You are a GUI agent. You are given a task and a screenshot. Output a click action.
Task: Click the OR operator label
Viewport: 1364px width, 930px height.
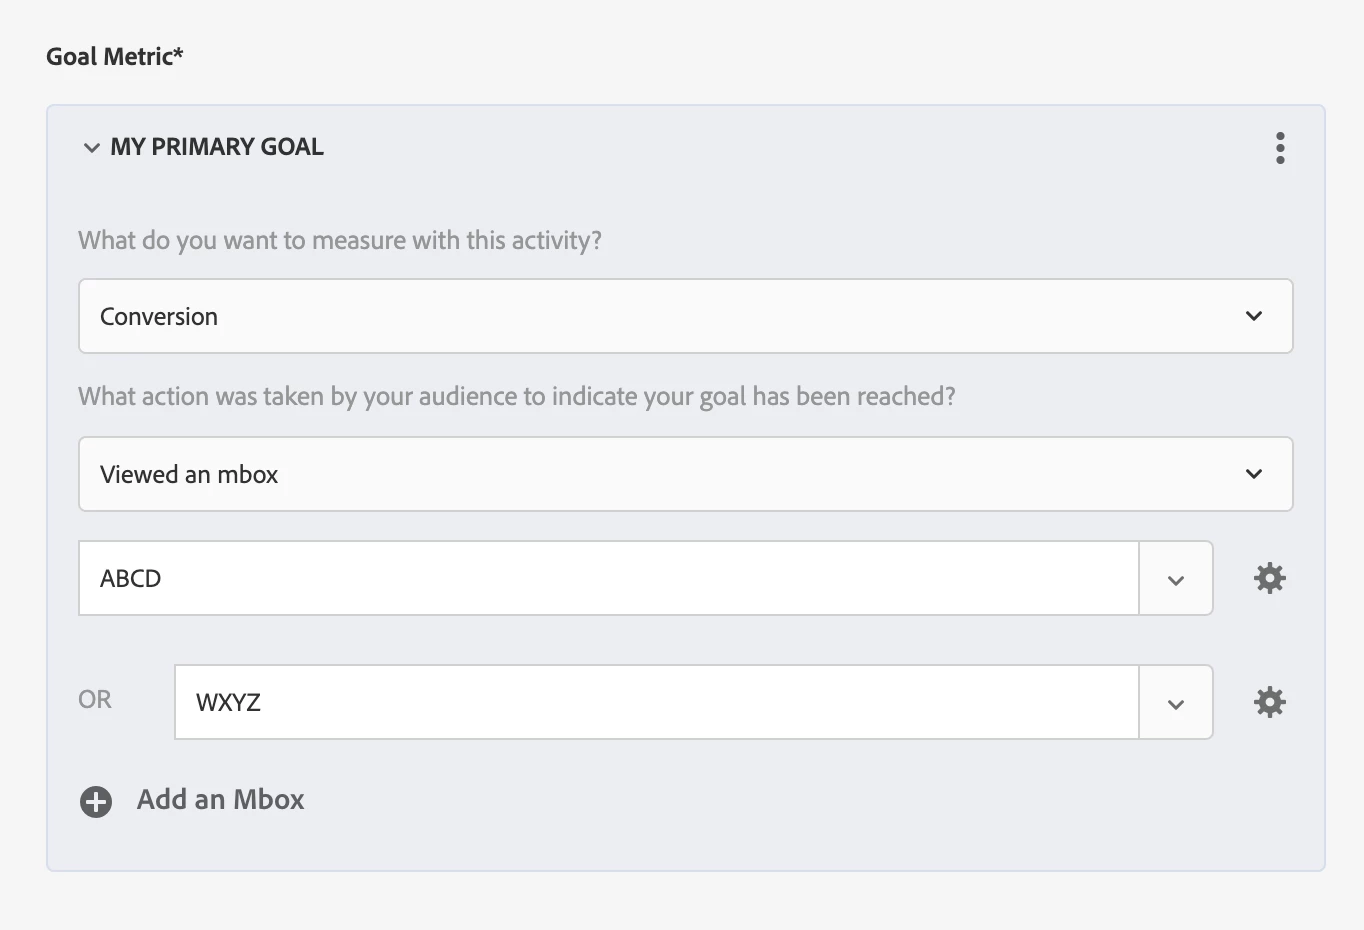click(95, 700)
